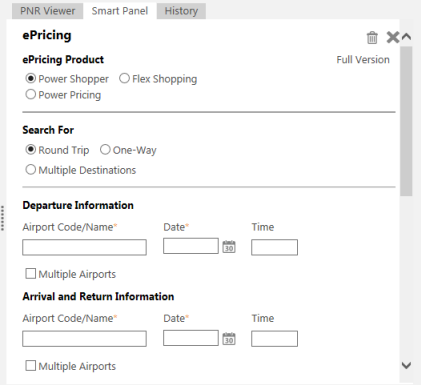The image size is (421, 385).
Task: Close the ePricing panel with X icon
Action: coord(393,37)
